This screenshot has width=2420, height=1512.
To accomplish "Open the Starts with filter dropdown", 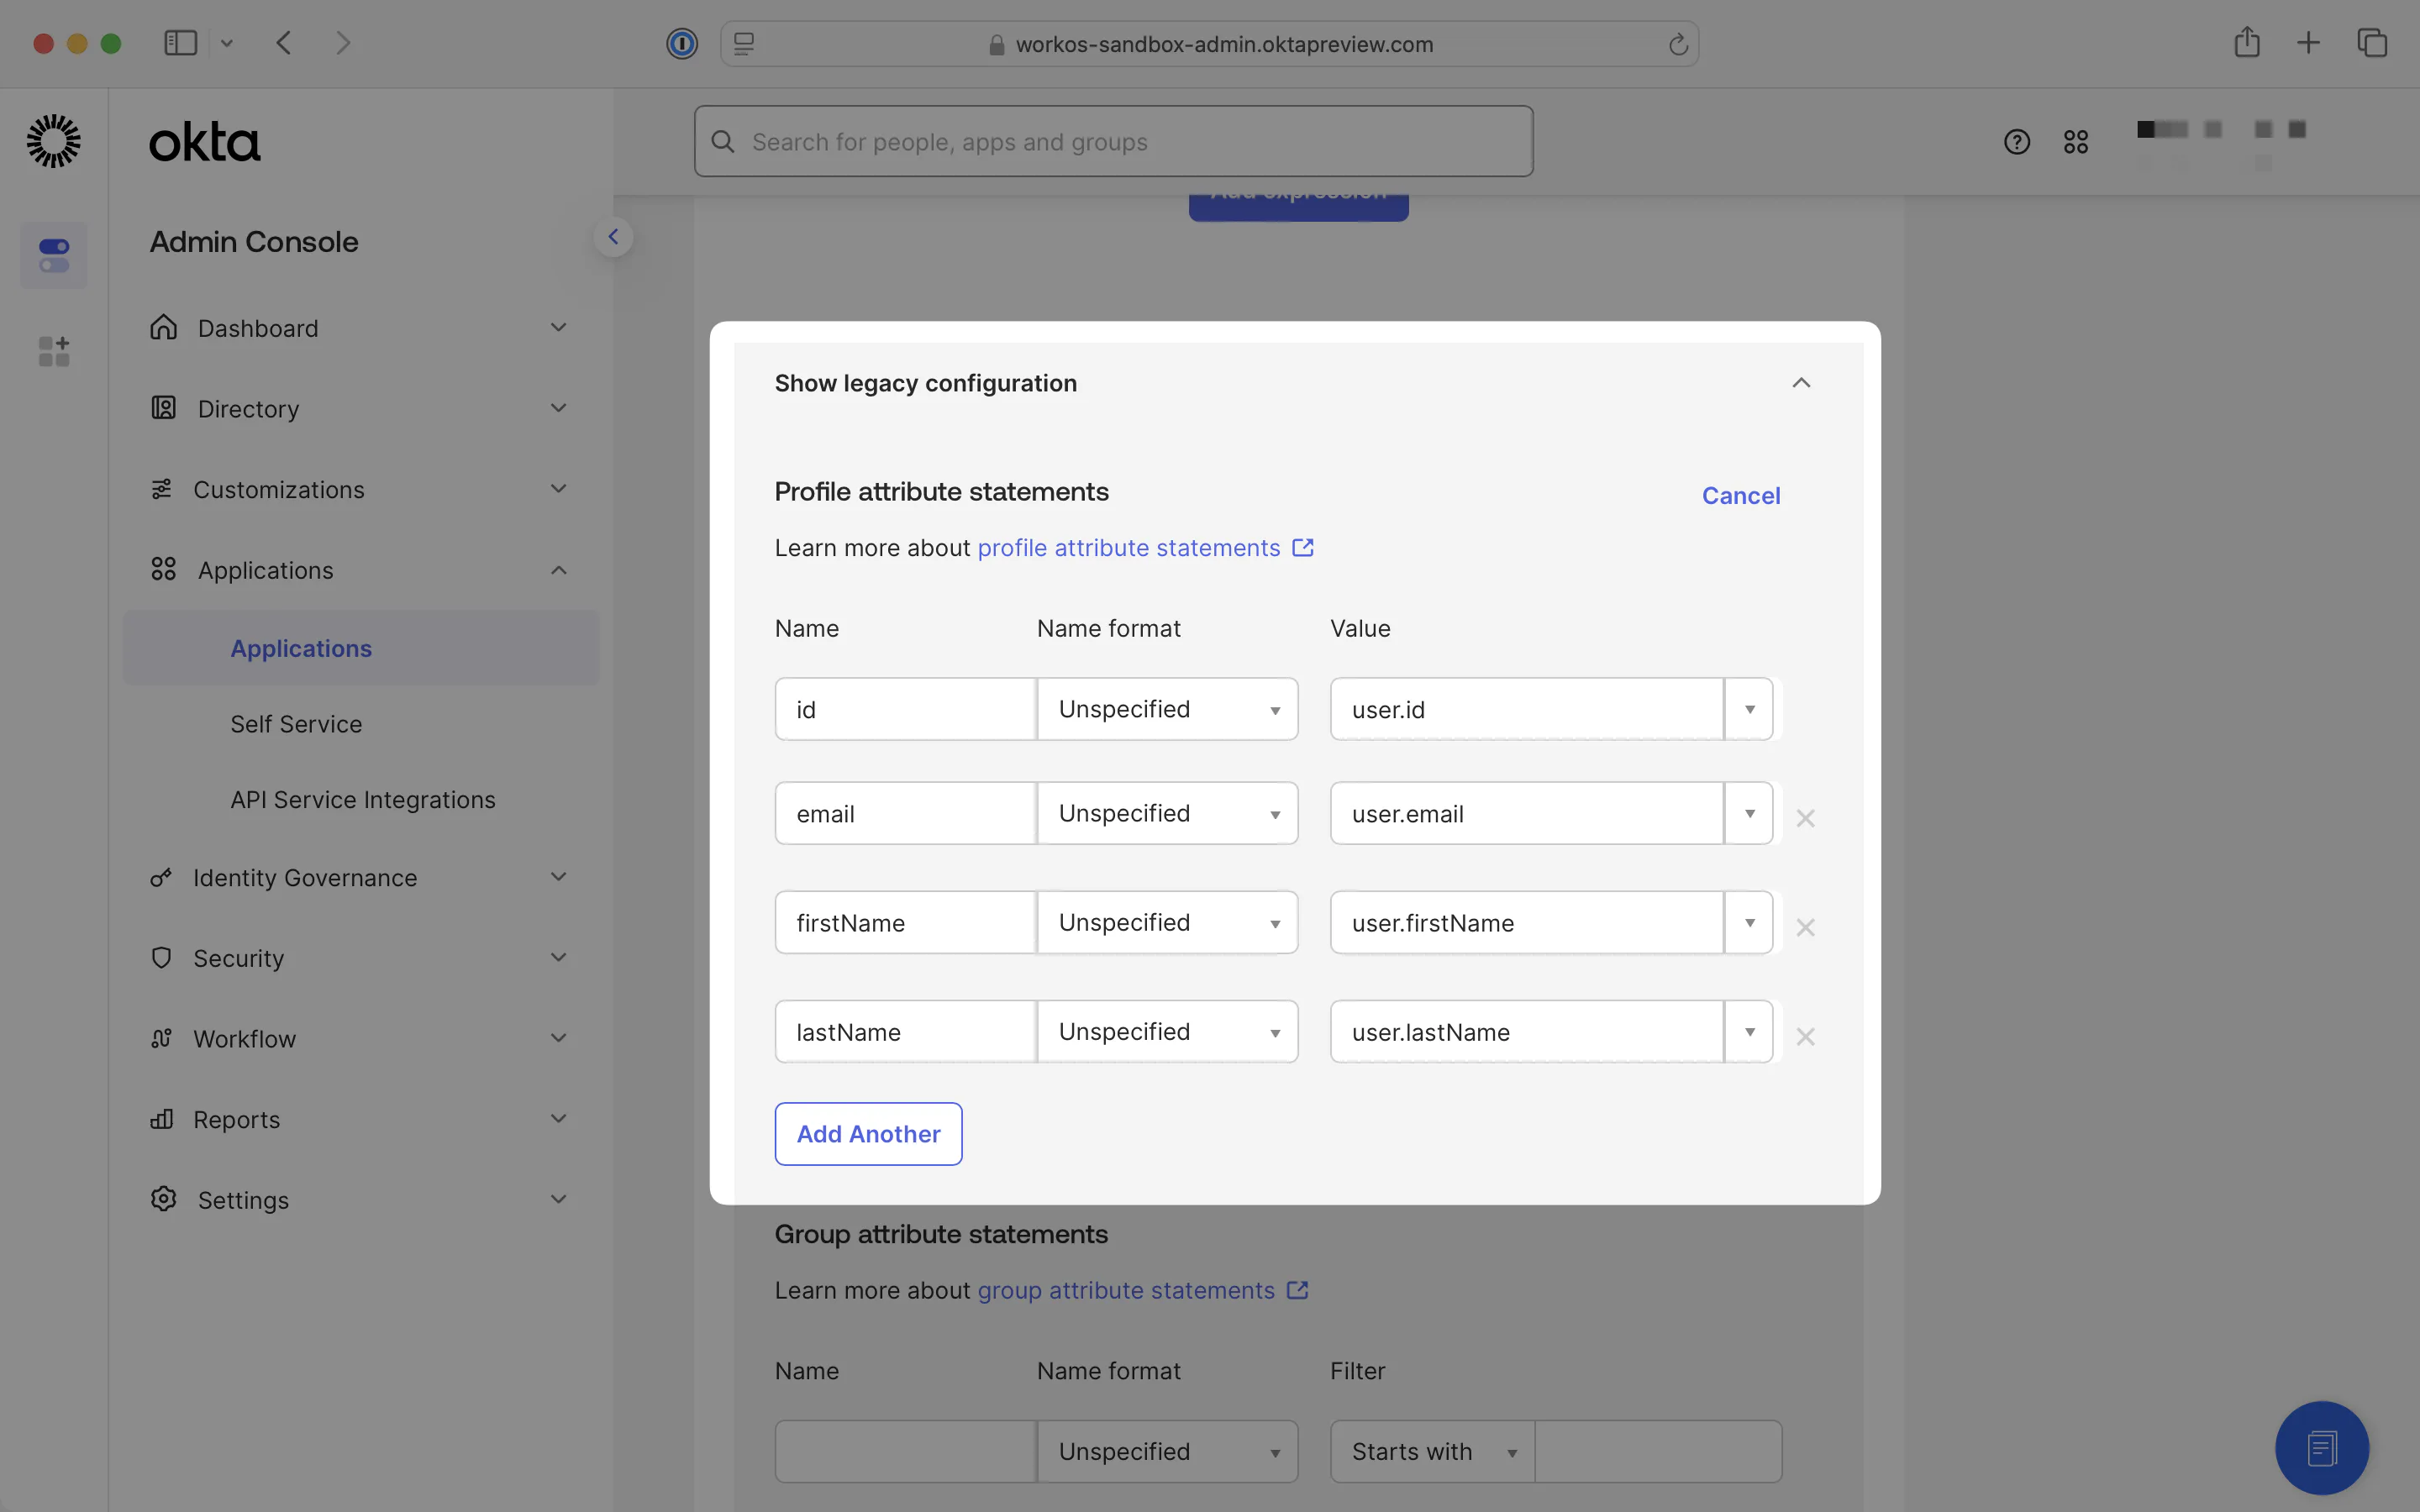I will pyautogui.click(x=1433, y=1451).
